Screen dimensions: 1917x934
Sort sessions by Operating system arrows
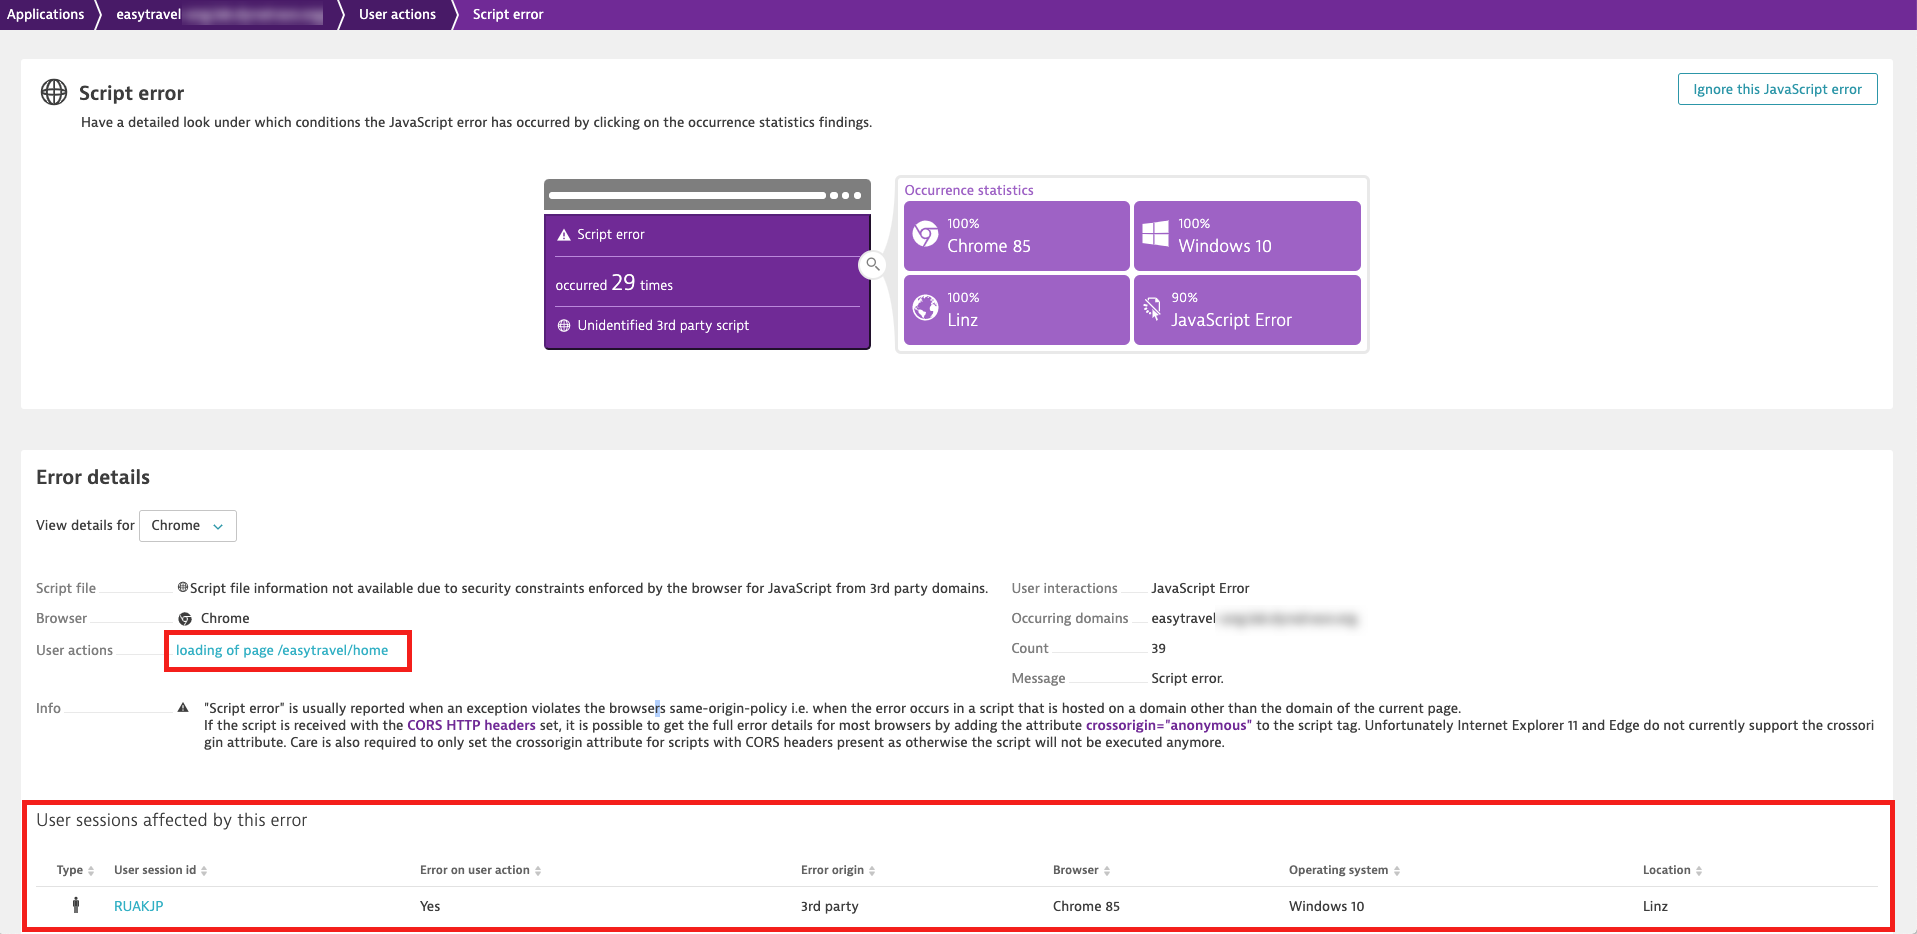point(1397,871)
